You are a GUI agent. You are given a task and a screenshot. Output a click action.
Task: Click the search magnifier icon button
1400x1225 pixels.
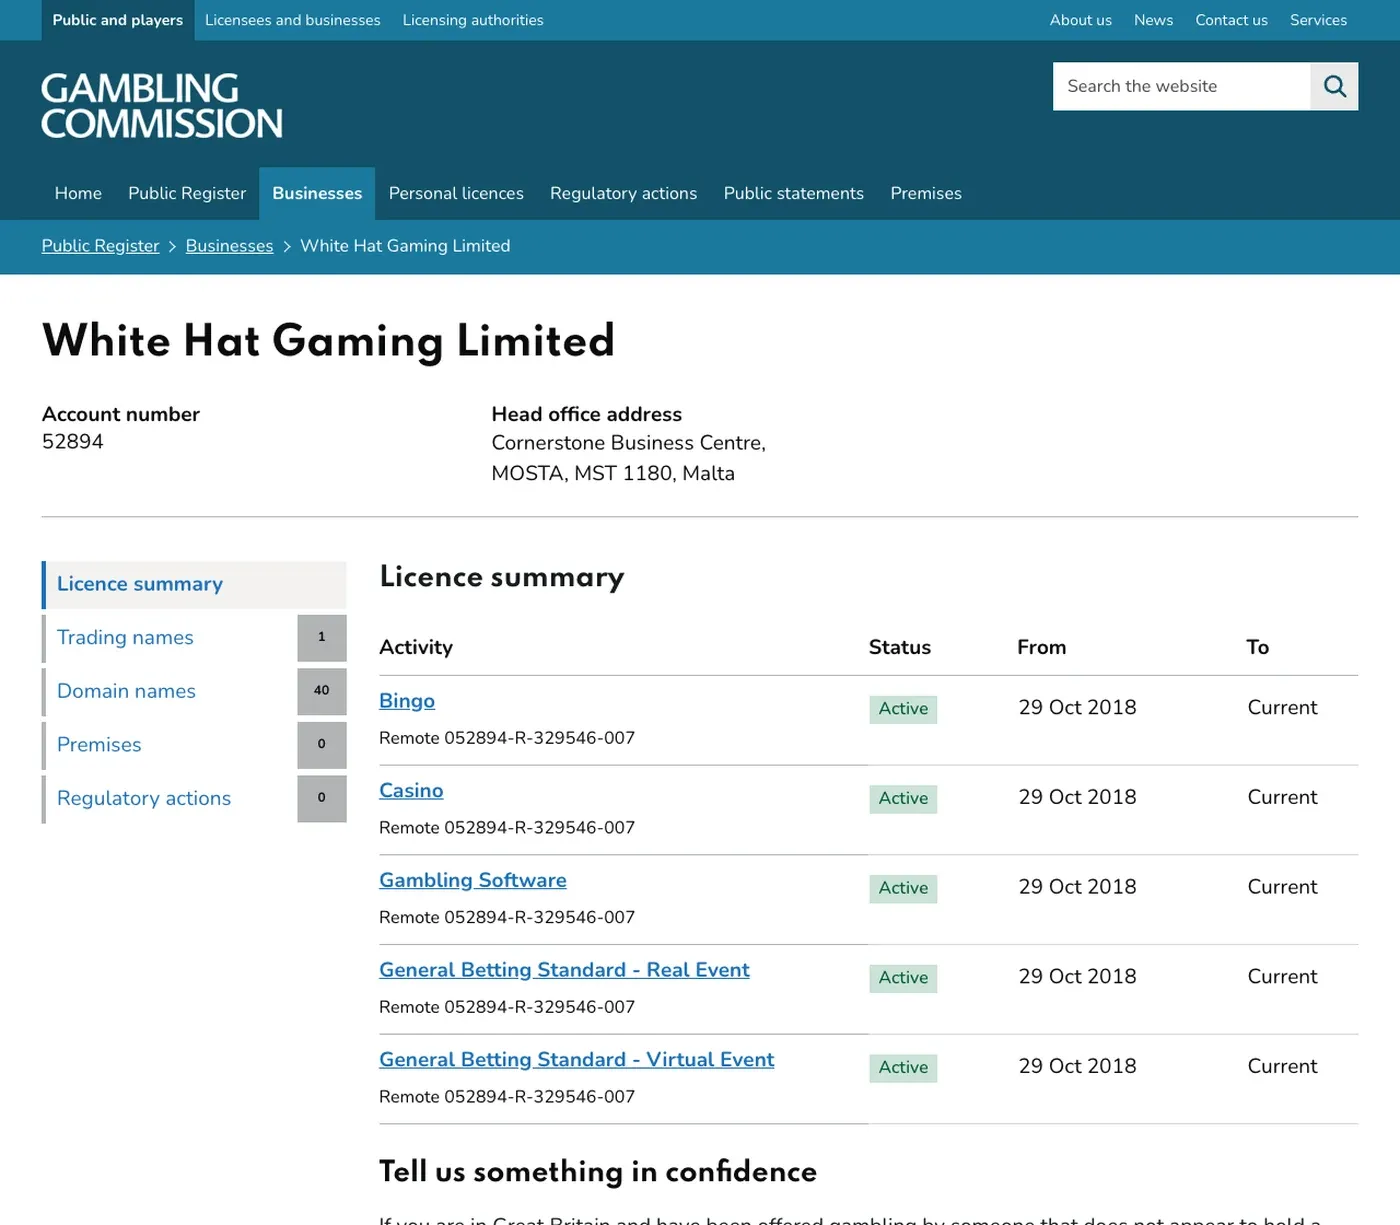point(1334,86)
